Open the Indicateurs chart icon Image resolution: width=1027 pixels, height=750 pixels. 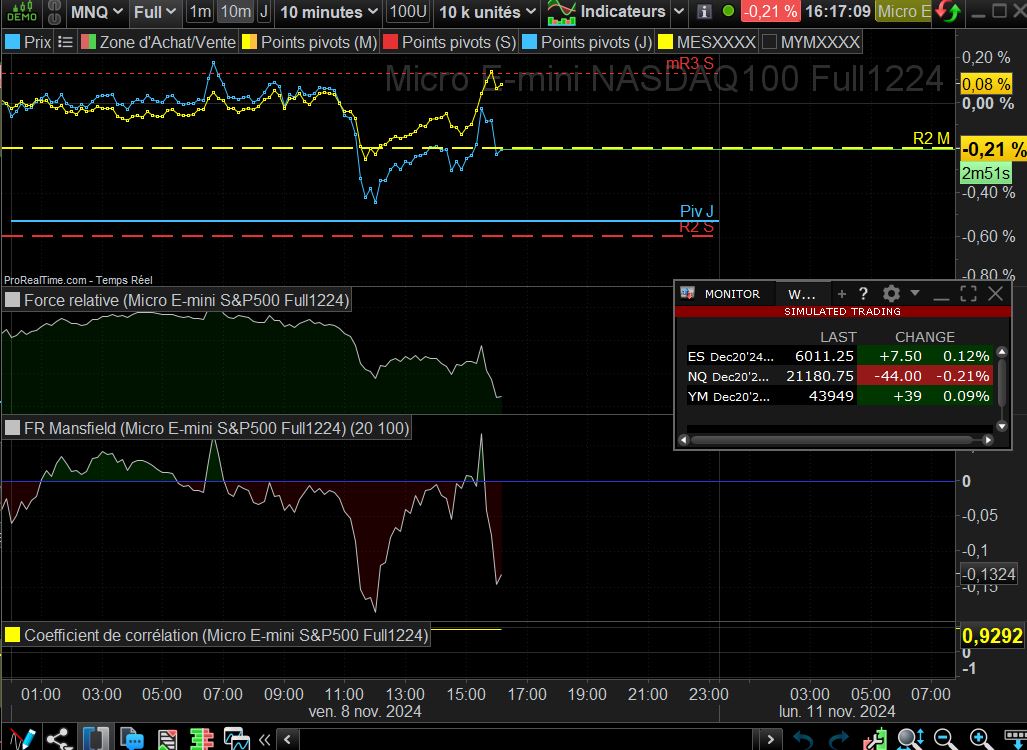point(561,12)
